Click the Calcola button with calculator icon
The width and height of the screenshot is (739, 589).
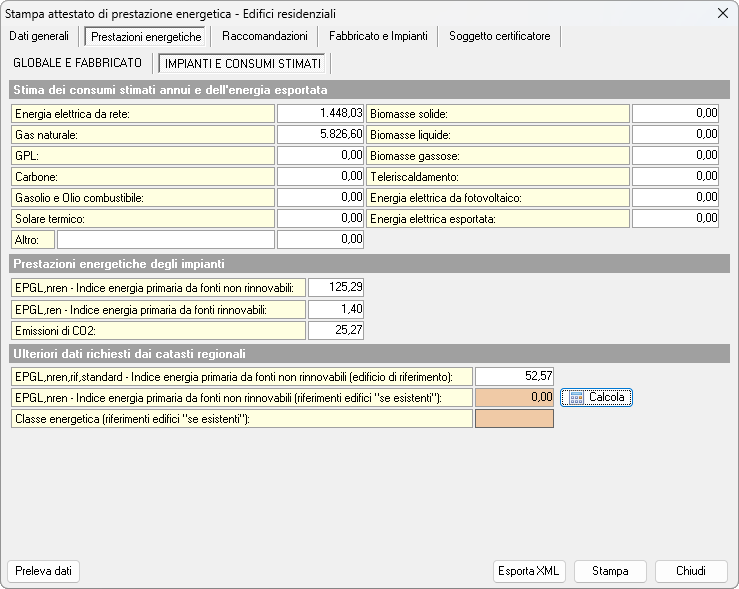597,397
